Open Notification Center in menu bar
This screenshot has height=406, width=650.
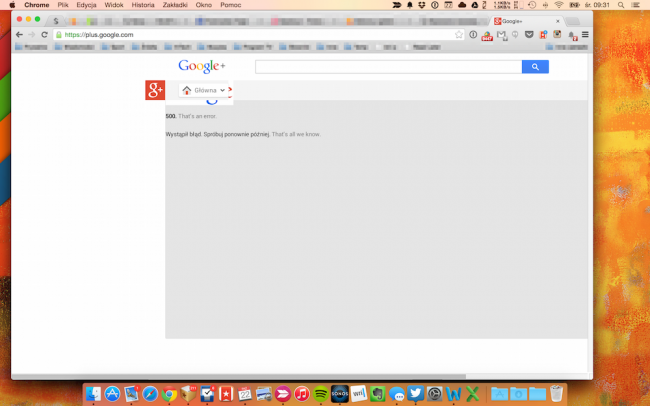point(635,5)
